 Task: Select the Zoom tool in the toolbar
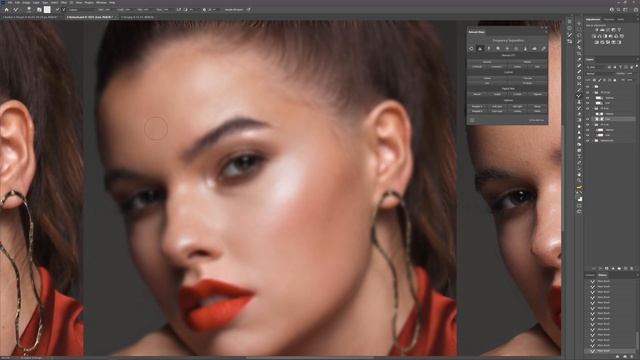tap(579, 180)
